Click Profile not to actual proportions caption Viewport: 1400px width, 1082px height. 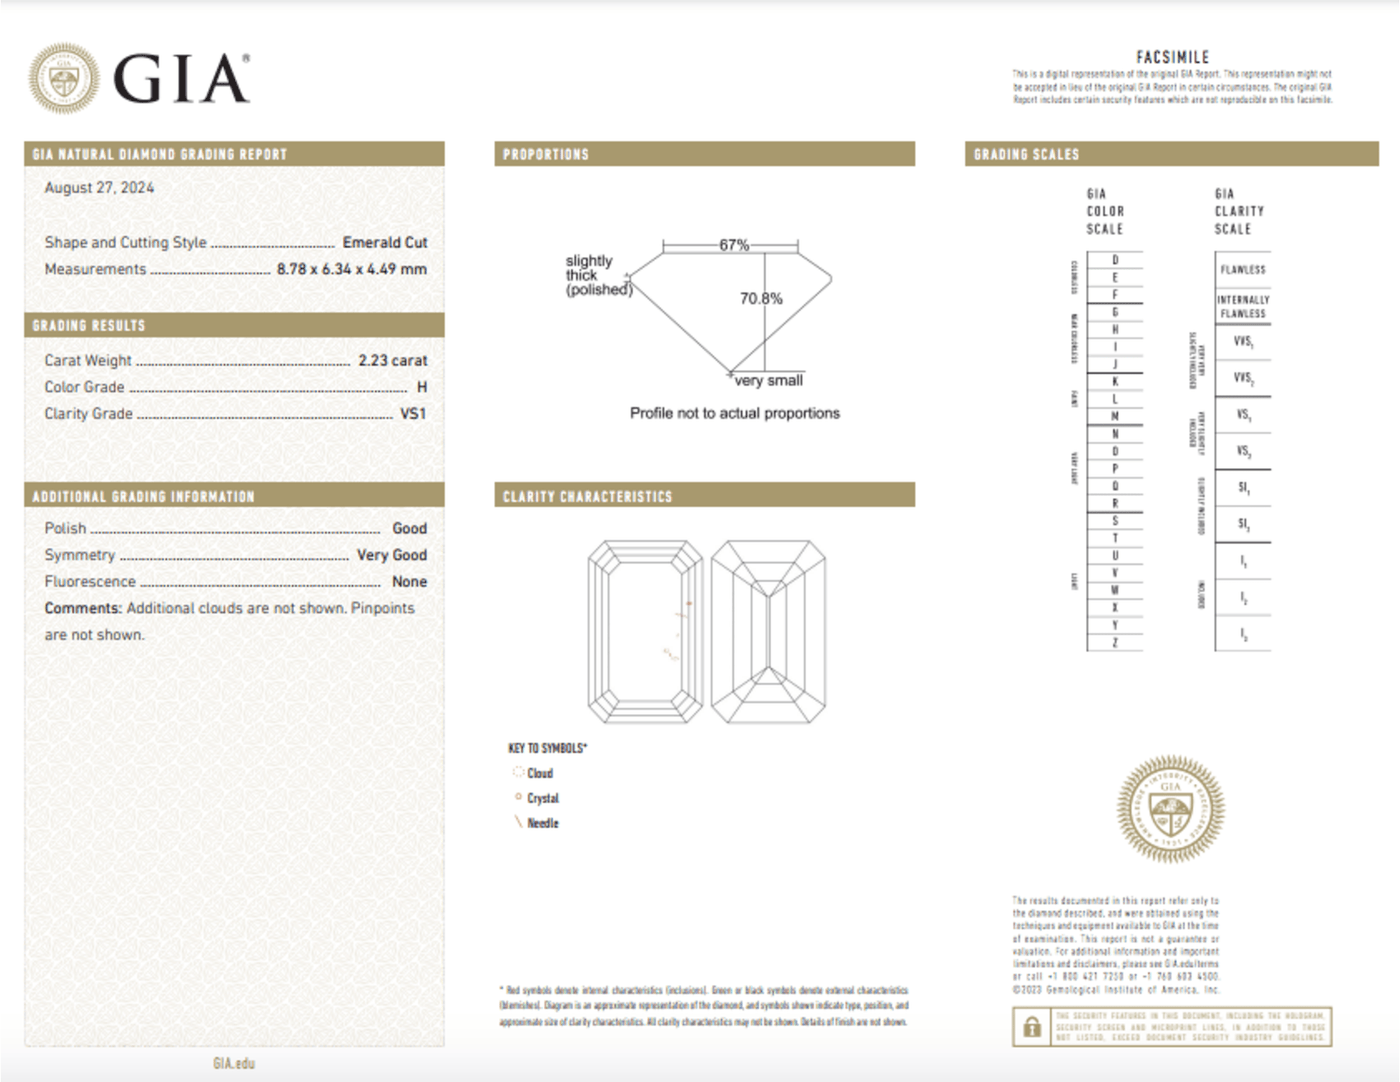pyautogui.click(x=735, y=413)
